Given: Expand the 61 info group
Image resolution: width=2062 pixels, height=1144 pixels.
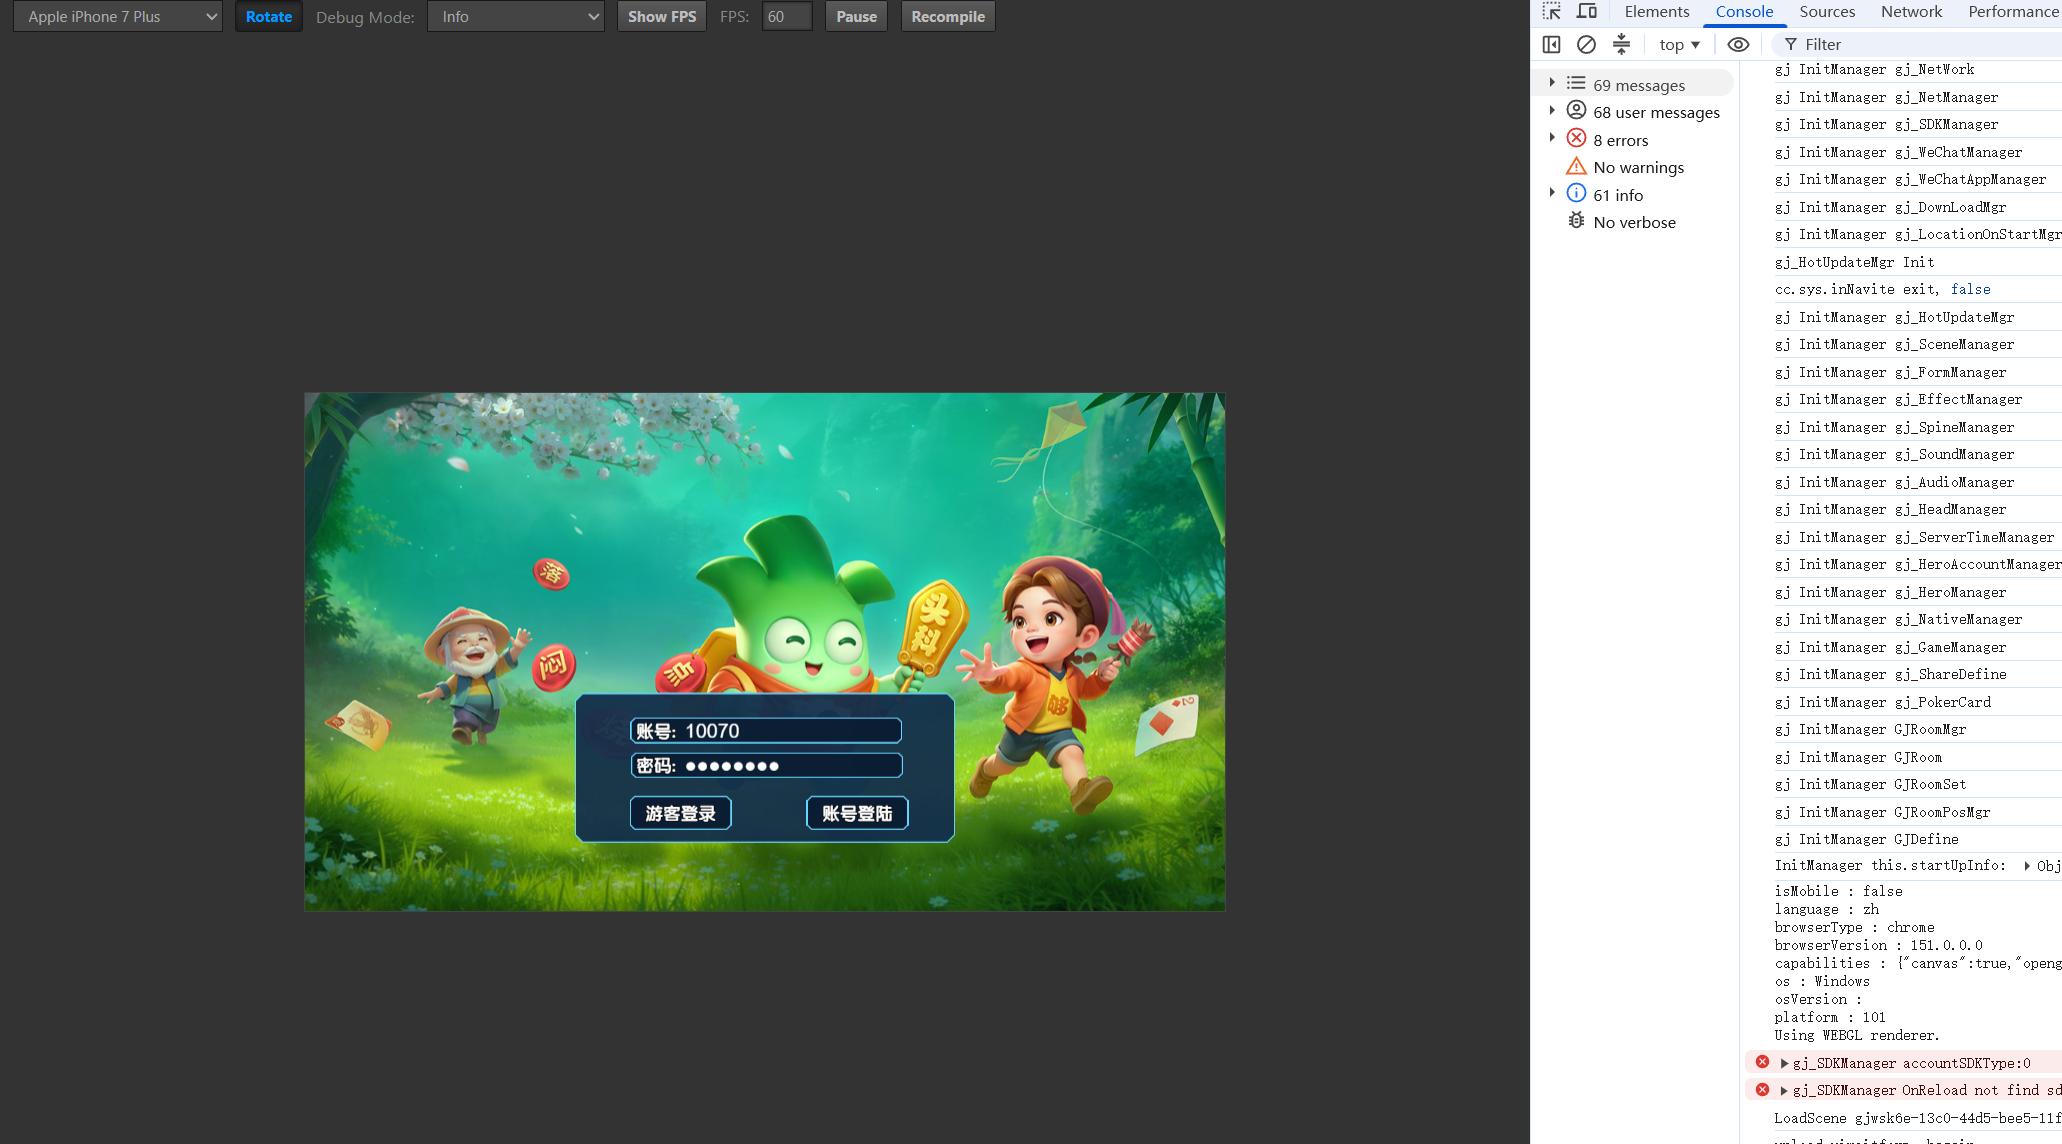Looking at the screenshot, I should (1551, 194).
